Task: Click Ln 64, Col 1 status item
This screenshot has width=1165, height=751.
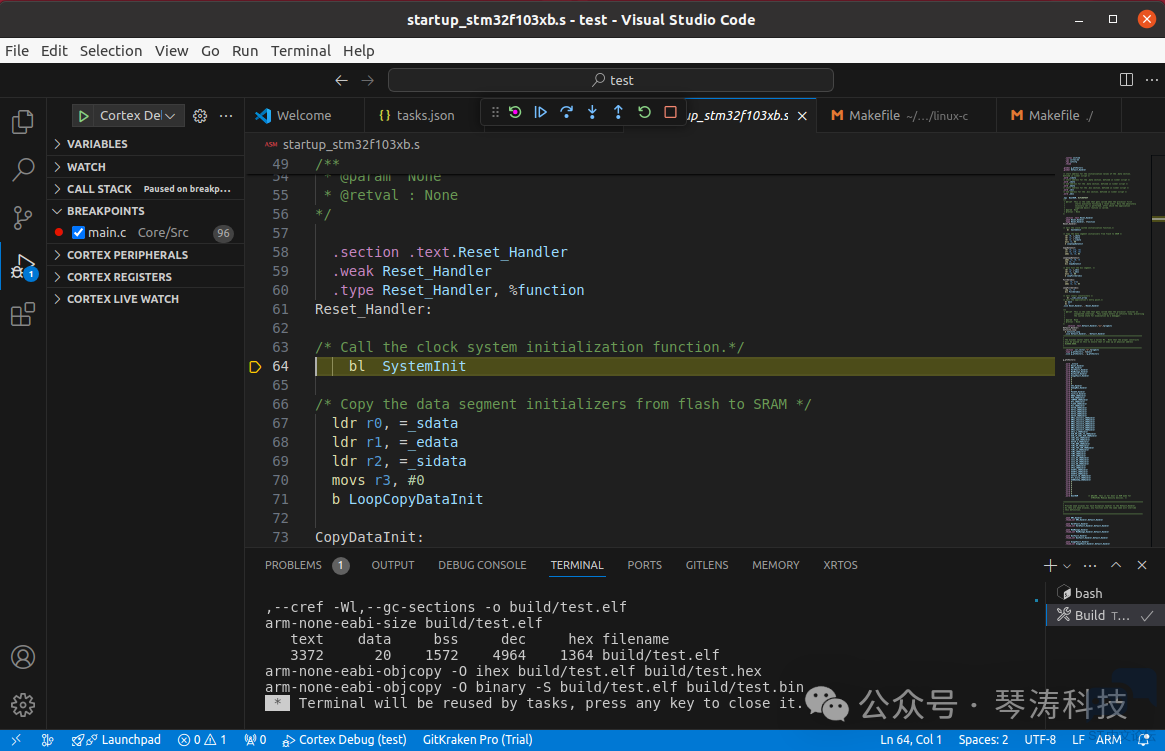Action: 911,740
